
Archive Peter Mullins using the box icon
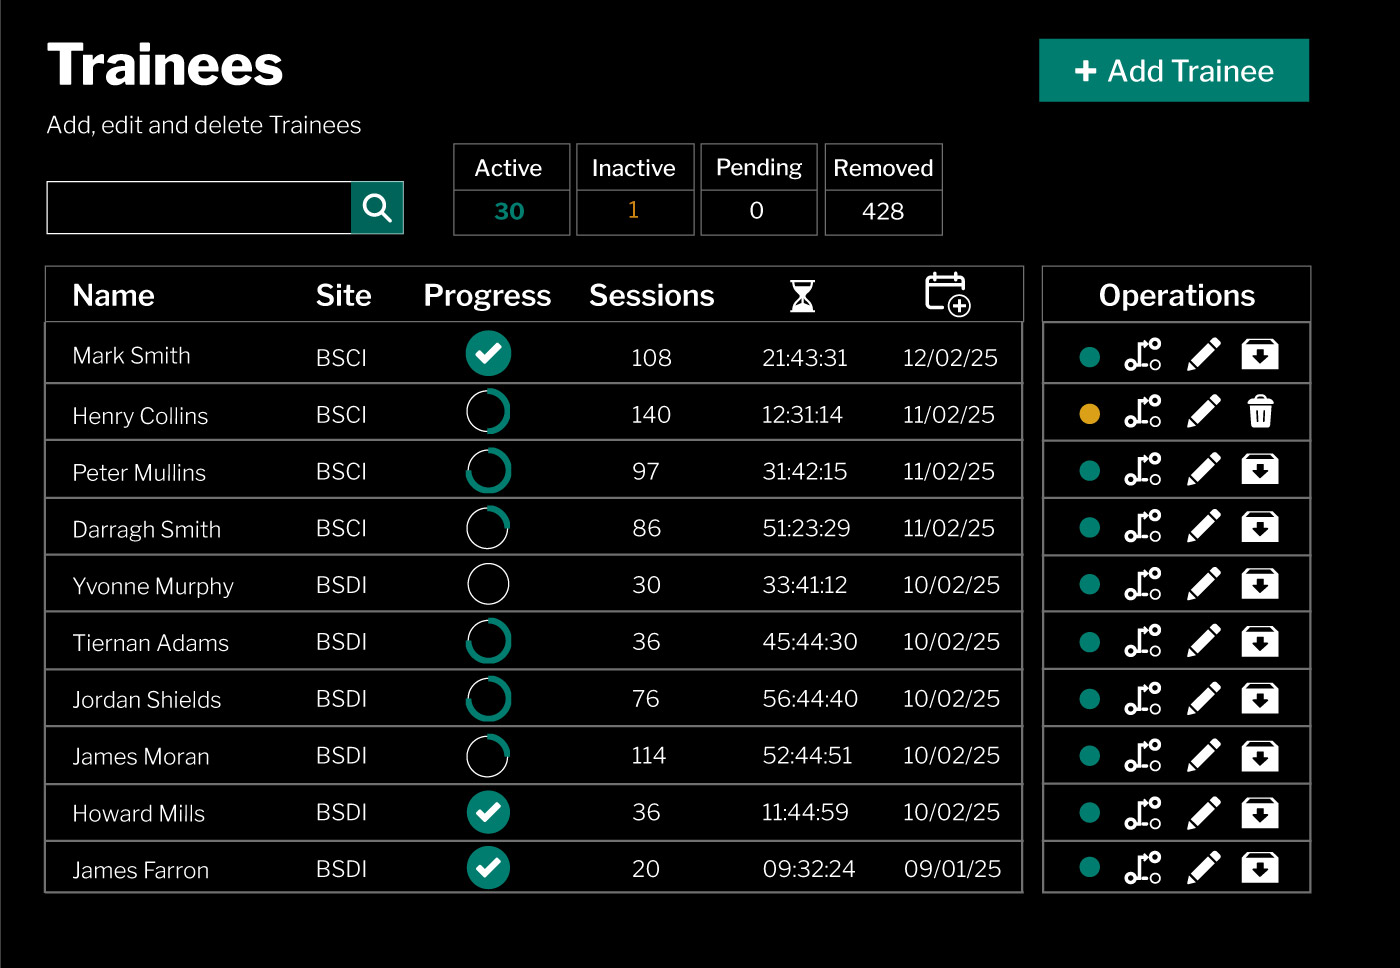(x=1260, y=469)
